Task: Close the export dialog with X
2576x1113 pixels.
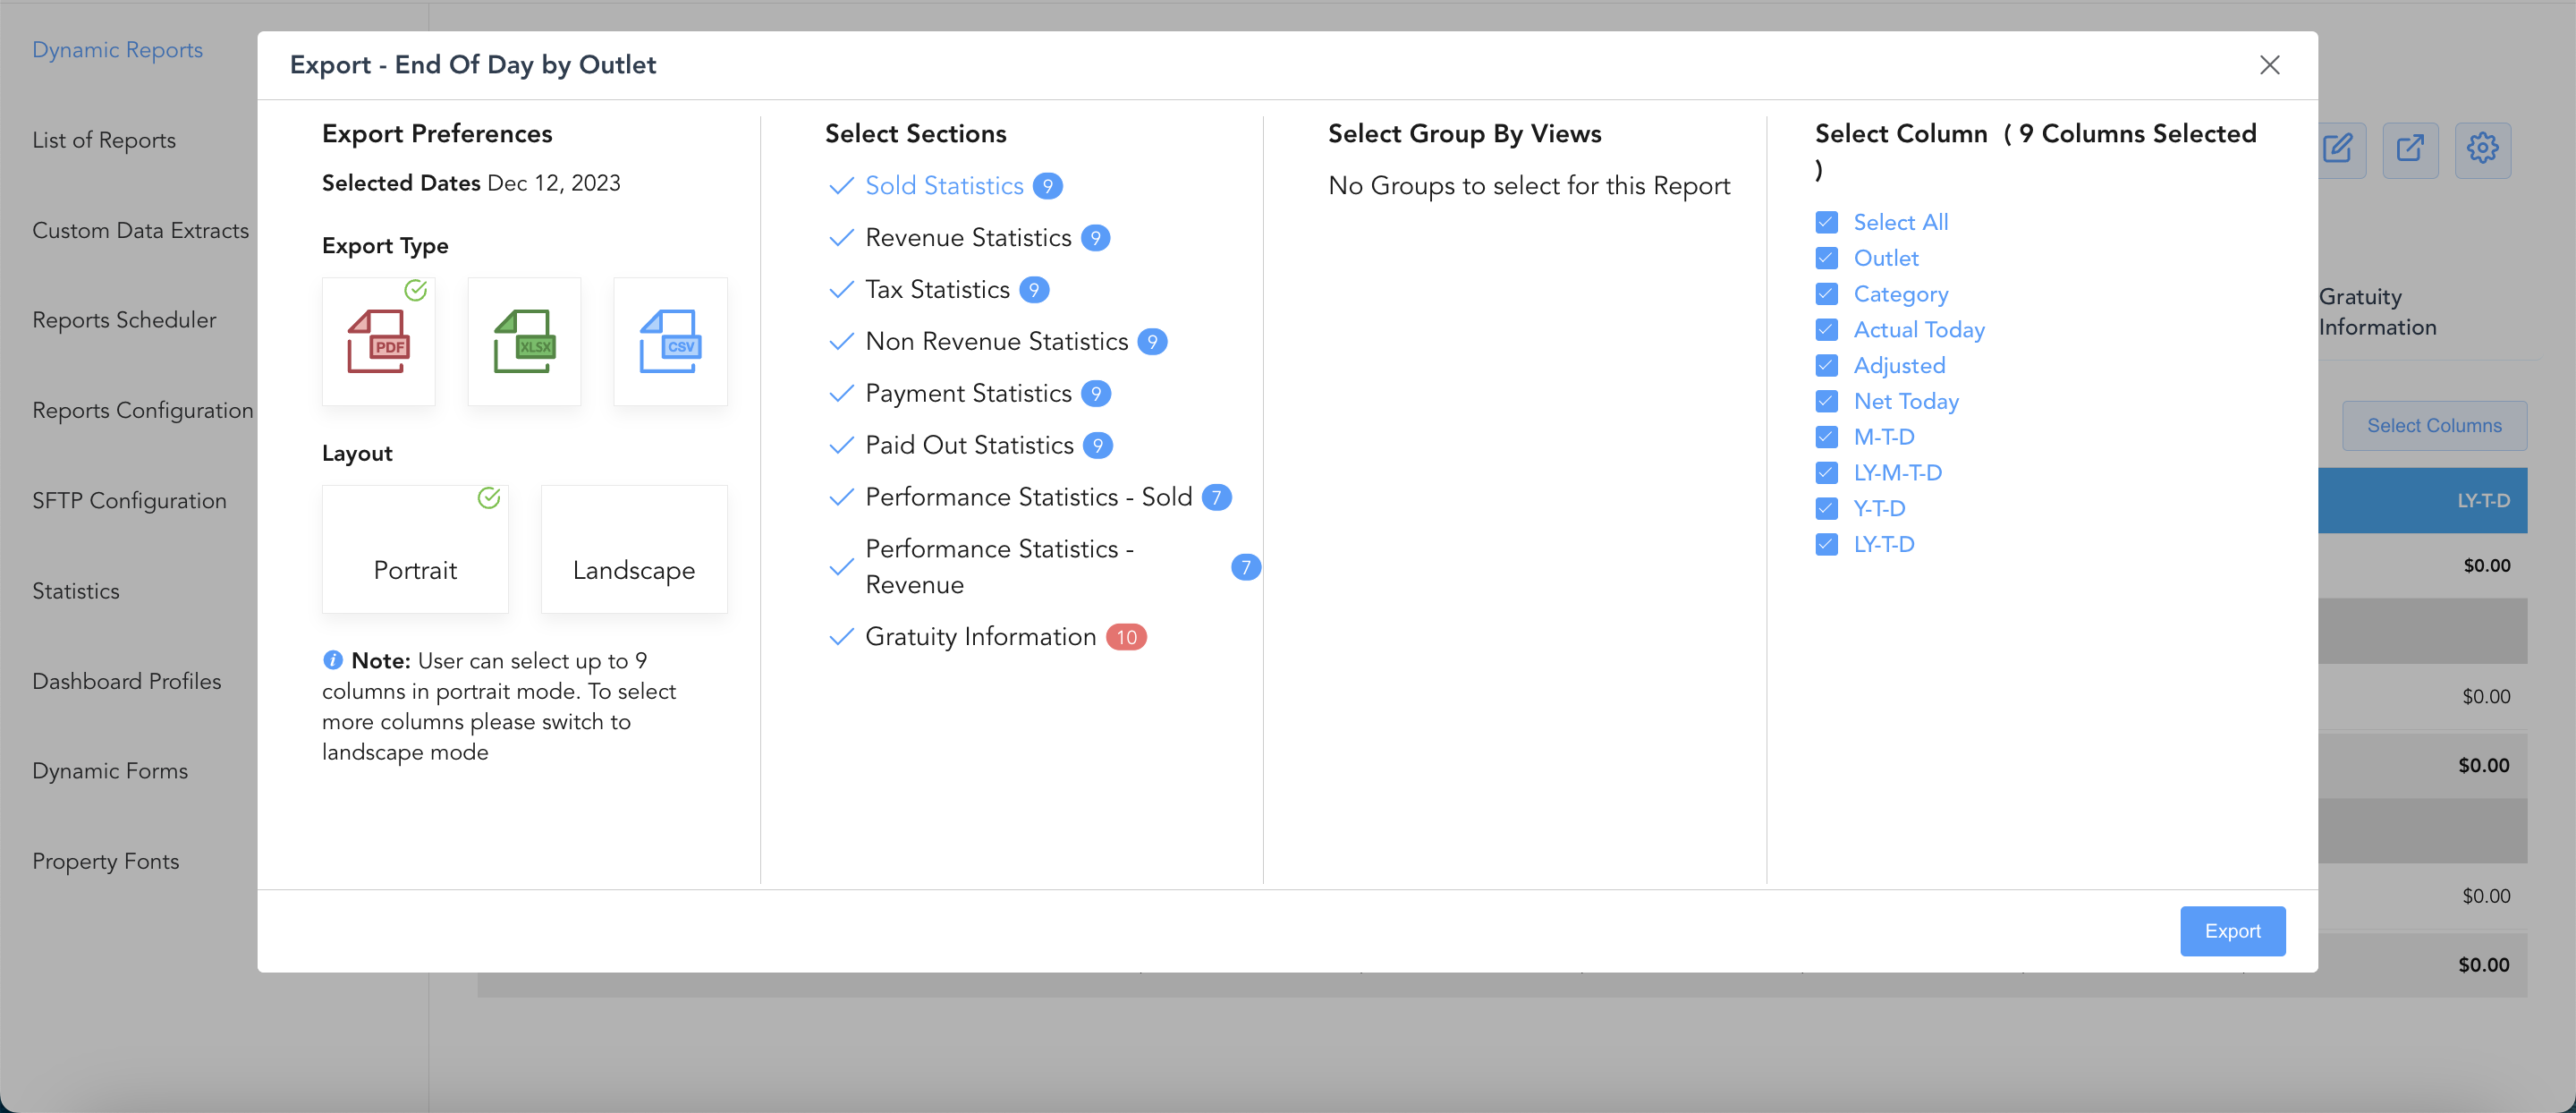Action: click(x=2269, y=65)
